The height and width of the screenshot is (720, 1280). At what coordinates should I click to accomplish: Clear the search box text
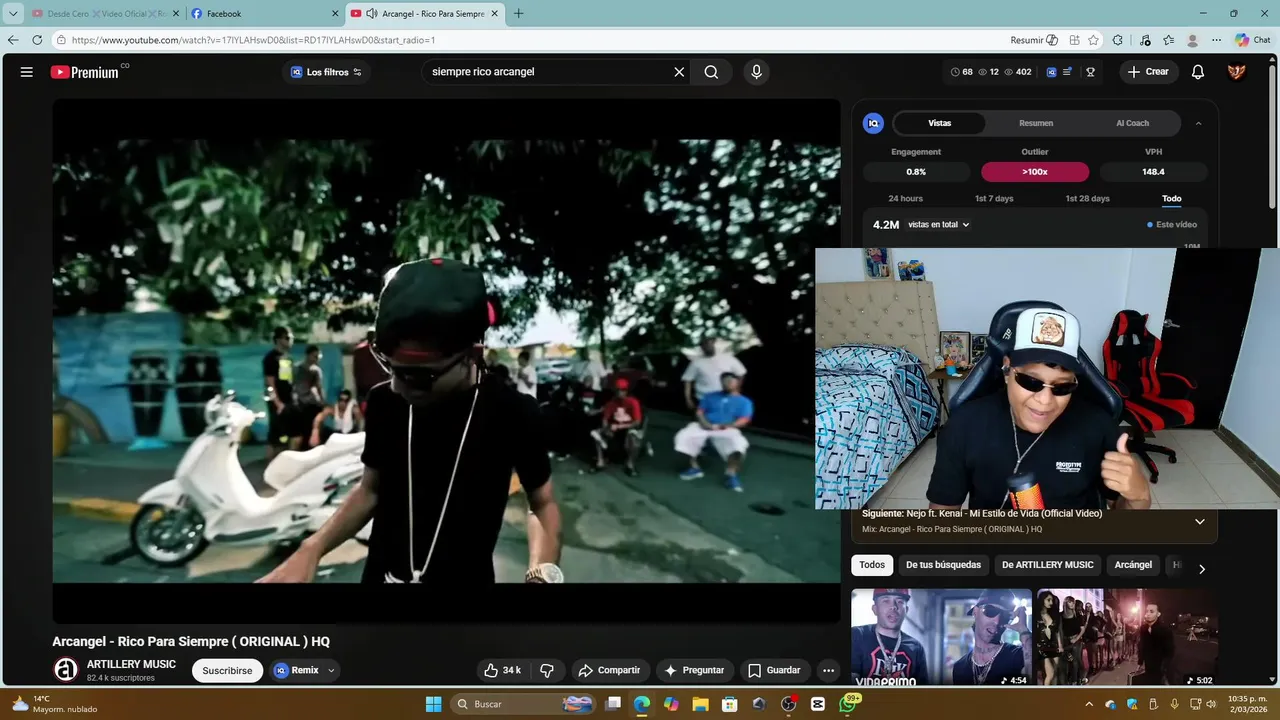tap(679, 72)
